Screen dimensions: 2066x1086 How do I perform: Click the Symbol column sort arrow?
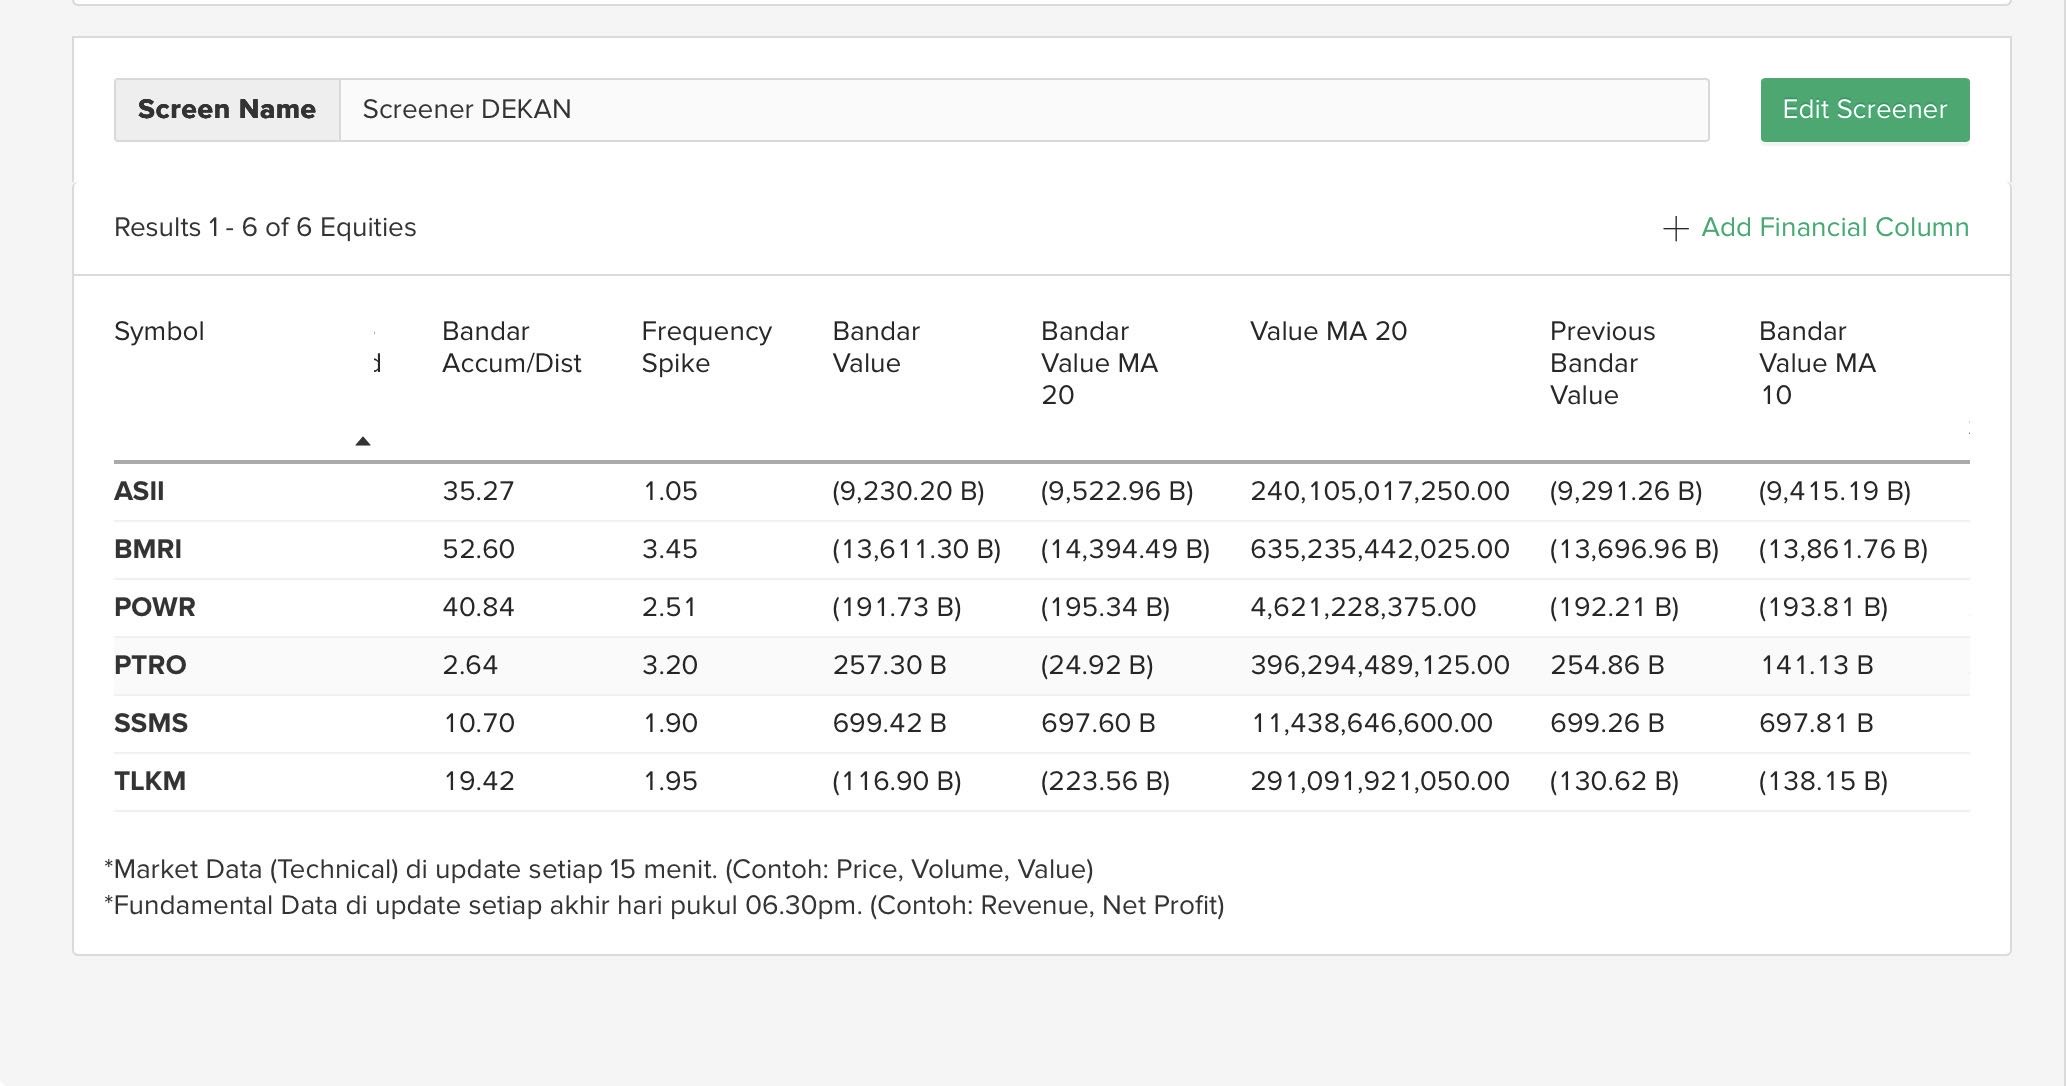pyautogui.click(x=363, y=441)
